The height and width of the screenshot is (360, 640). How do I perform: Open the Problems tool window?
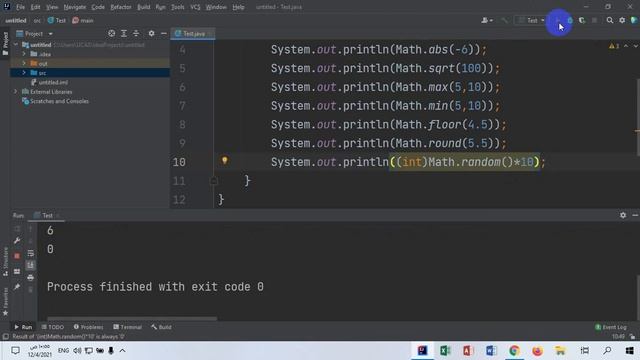point(89,327)
